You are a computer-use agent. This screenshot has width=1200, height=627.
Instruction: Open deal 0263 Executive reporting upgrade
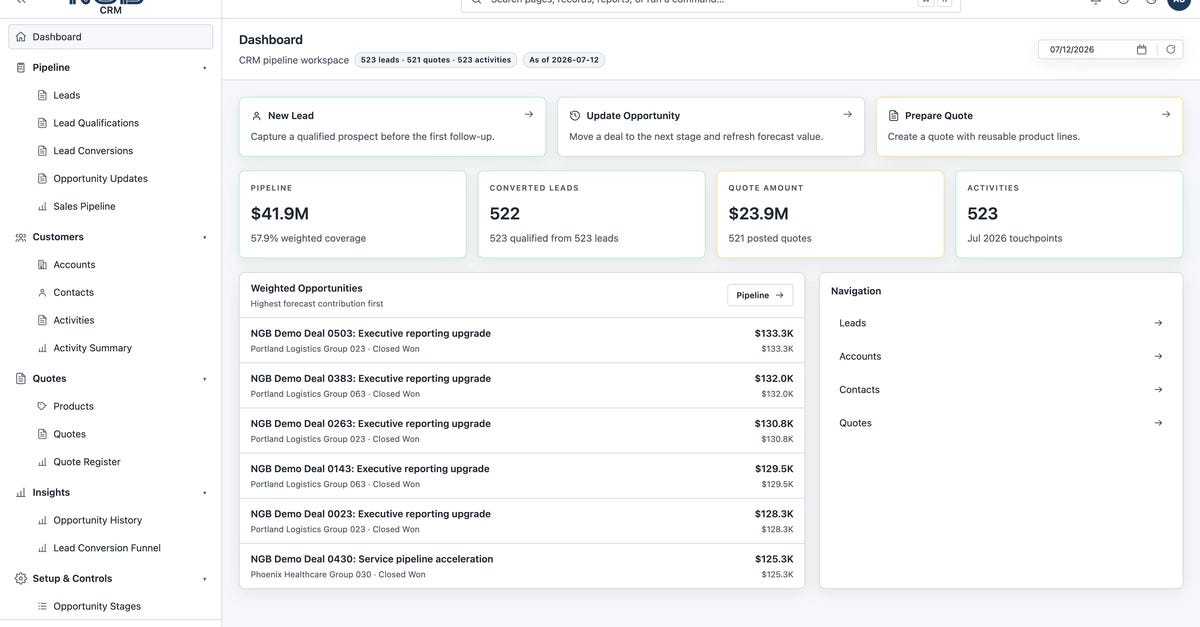(x=522, y=431)
